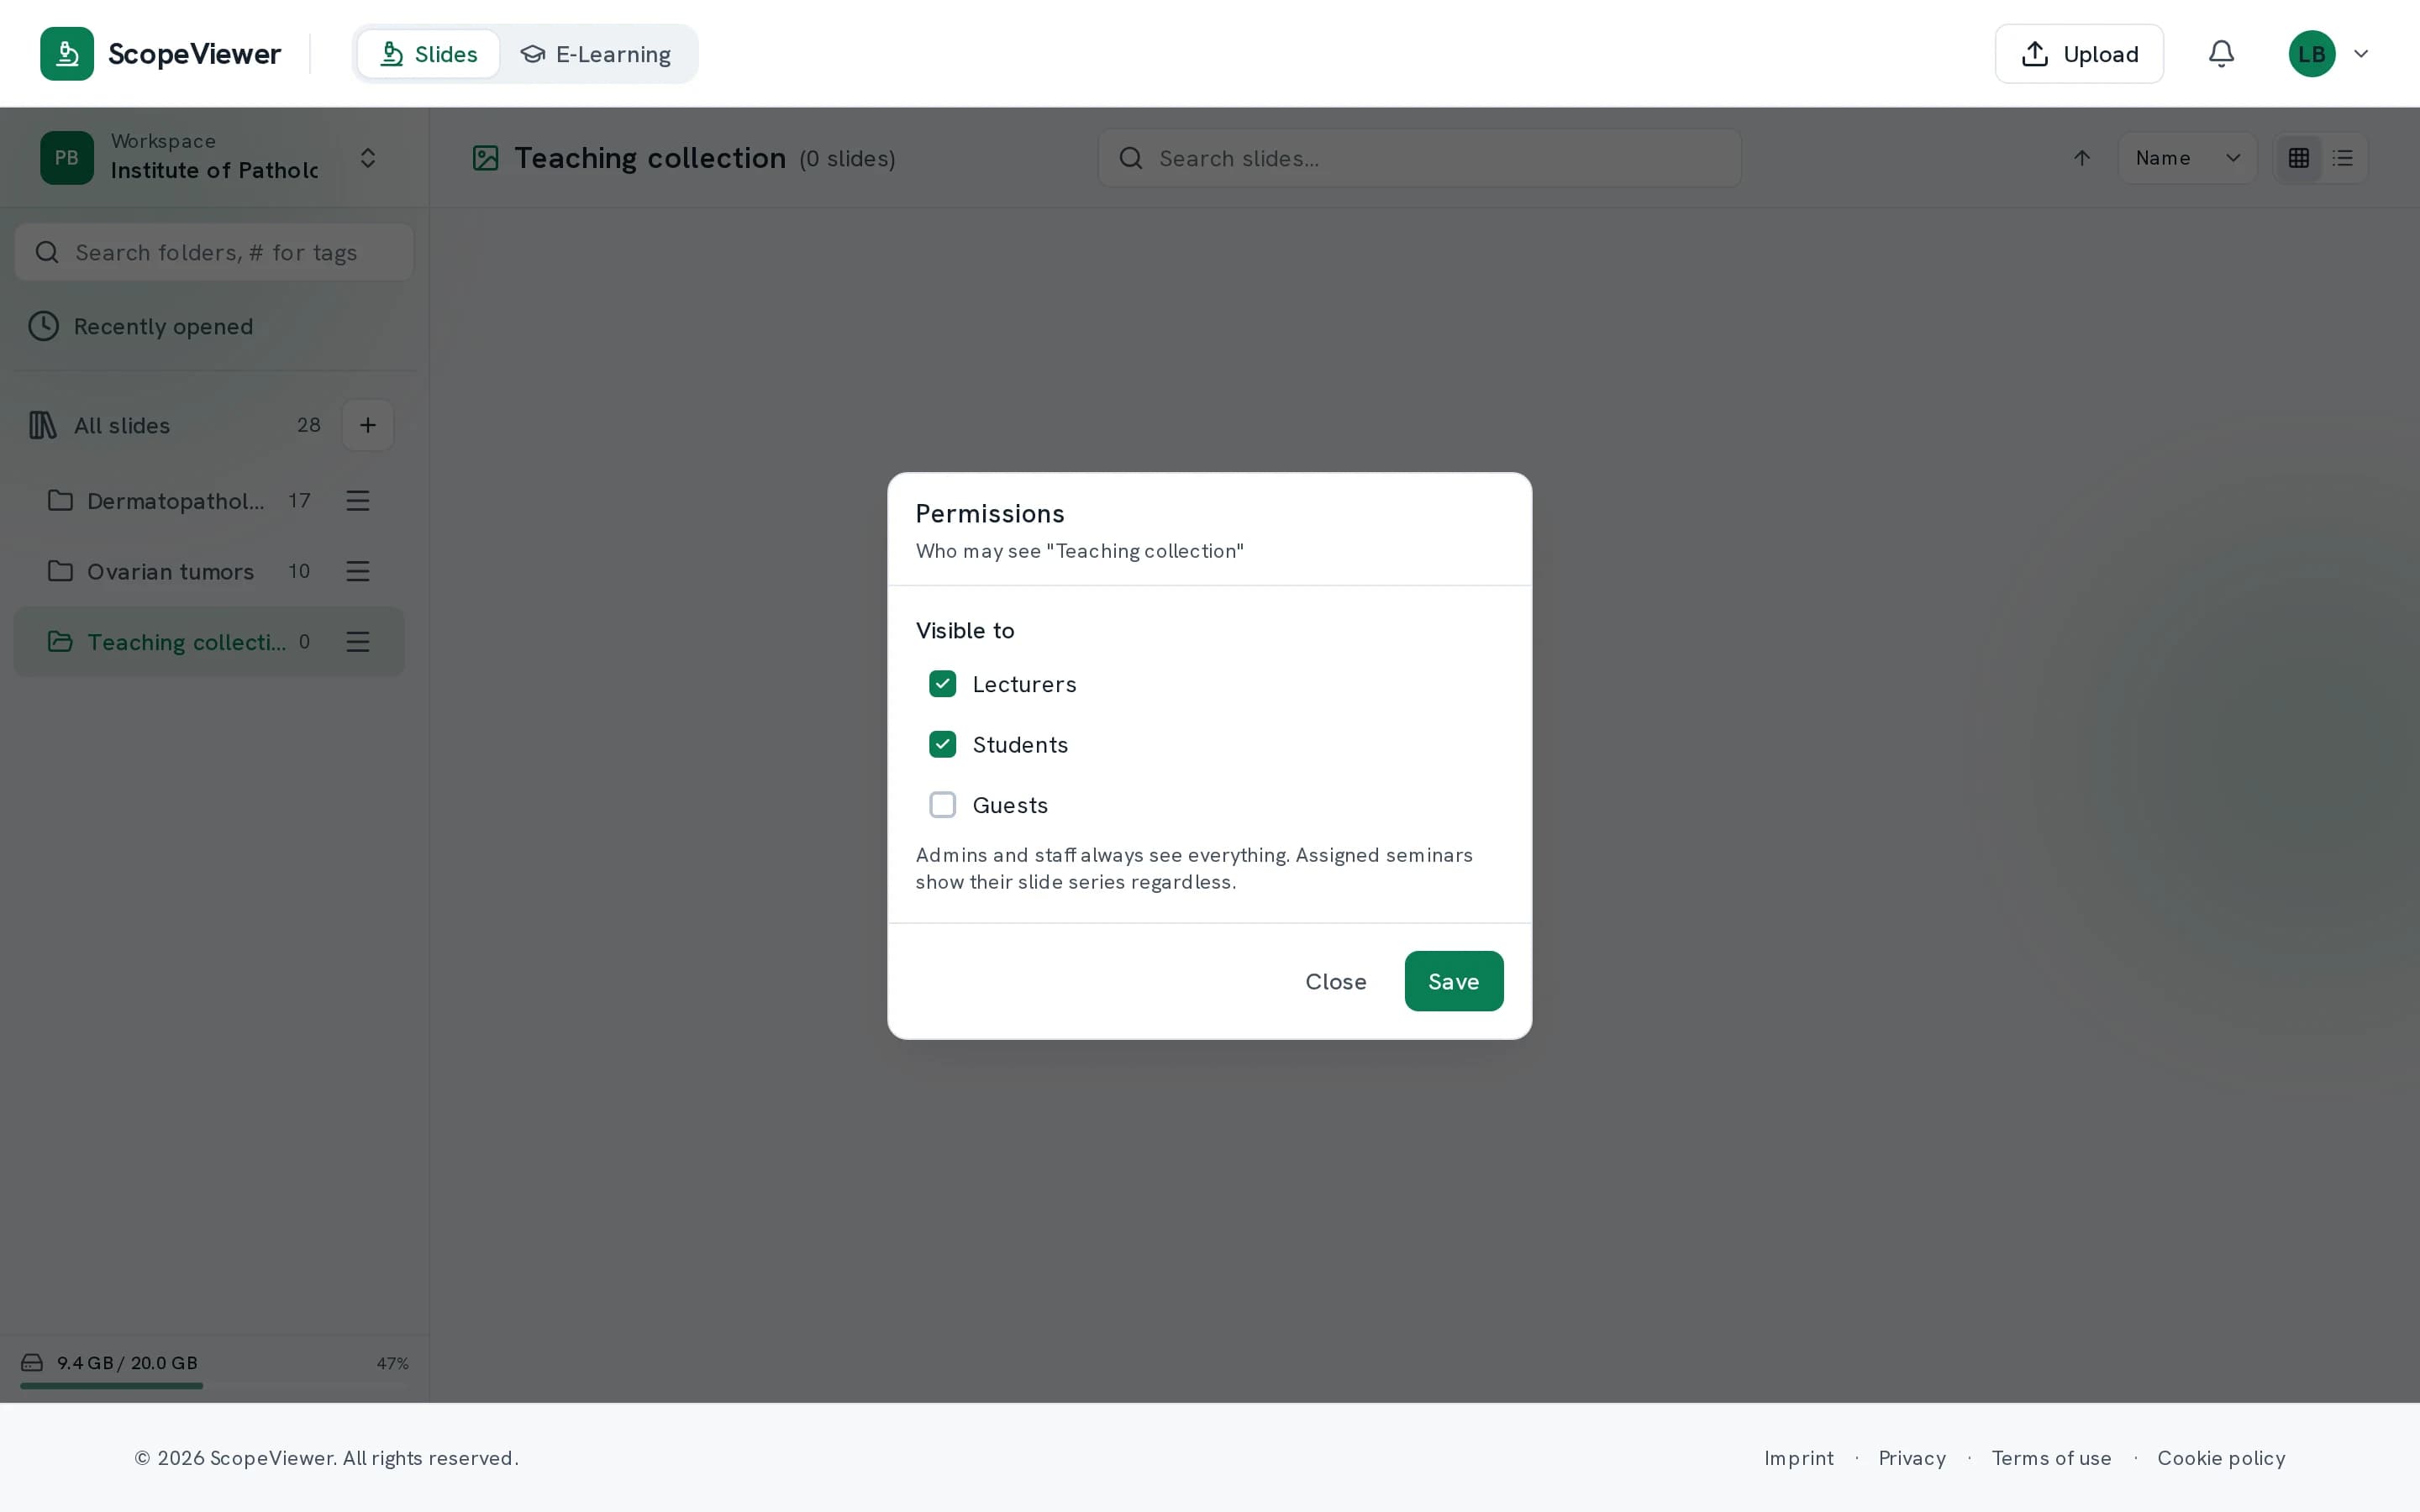
Task: Uncheck the Lecturers checkbox
Action: point(943,684)
